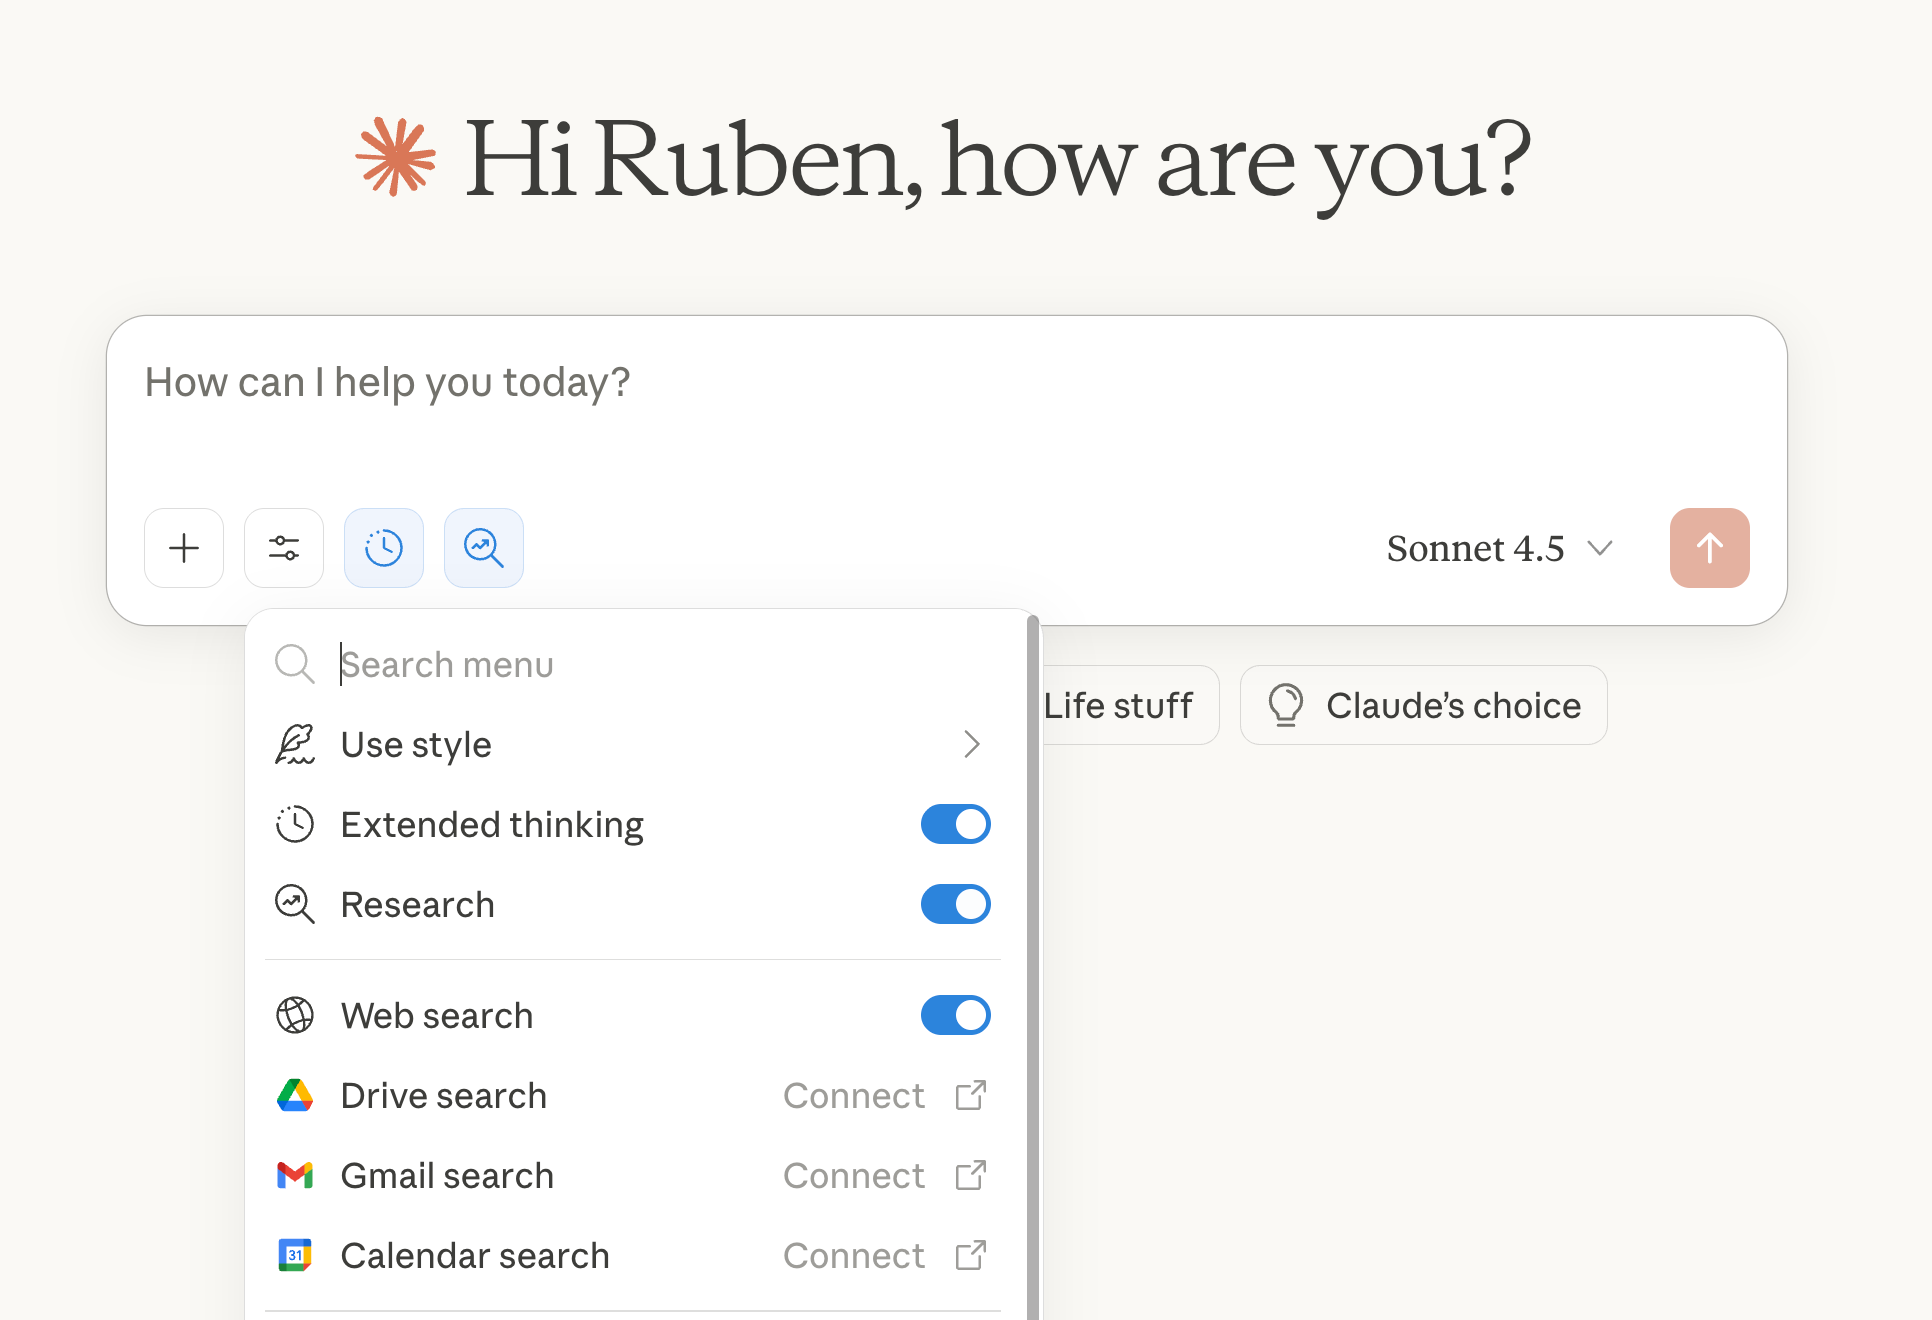This screenshot has width=1932, height=1320.
Task: Click the plus attachment icon
Action: 184,548
